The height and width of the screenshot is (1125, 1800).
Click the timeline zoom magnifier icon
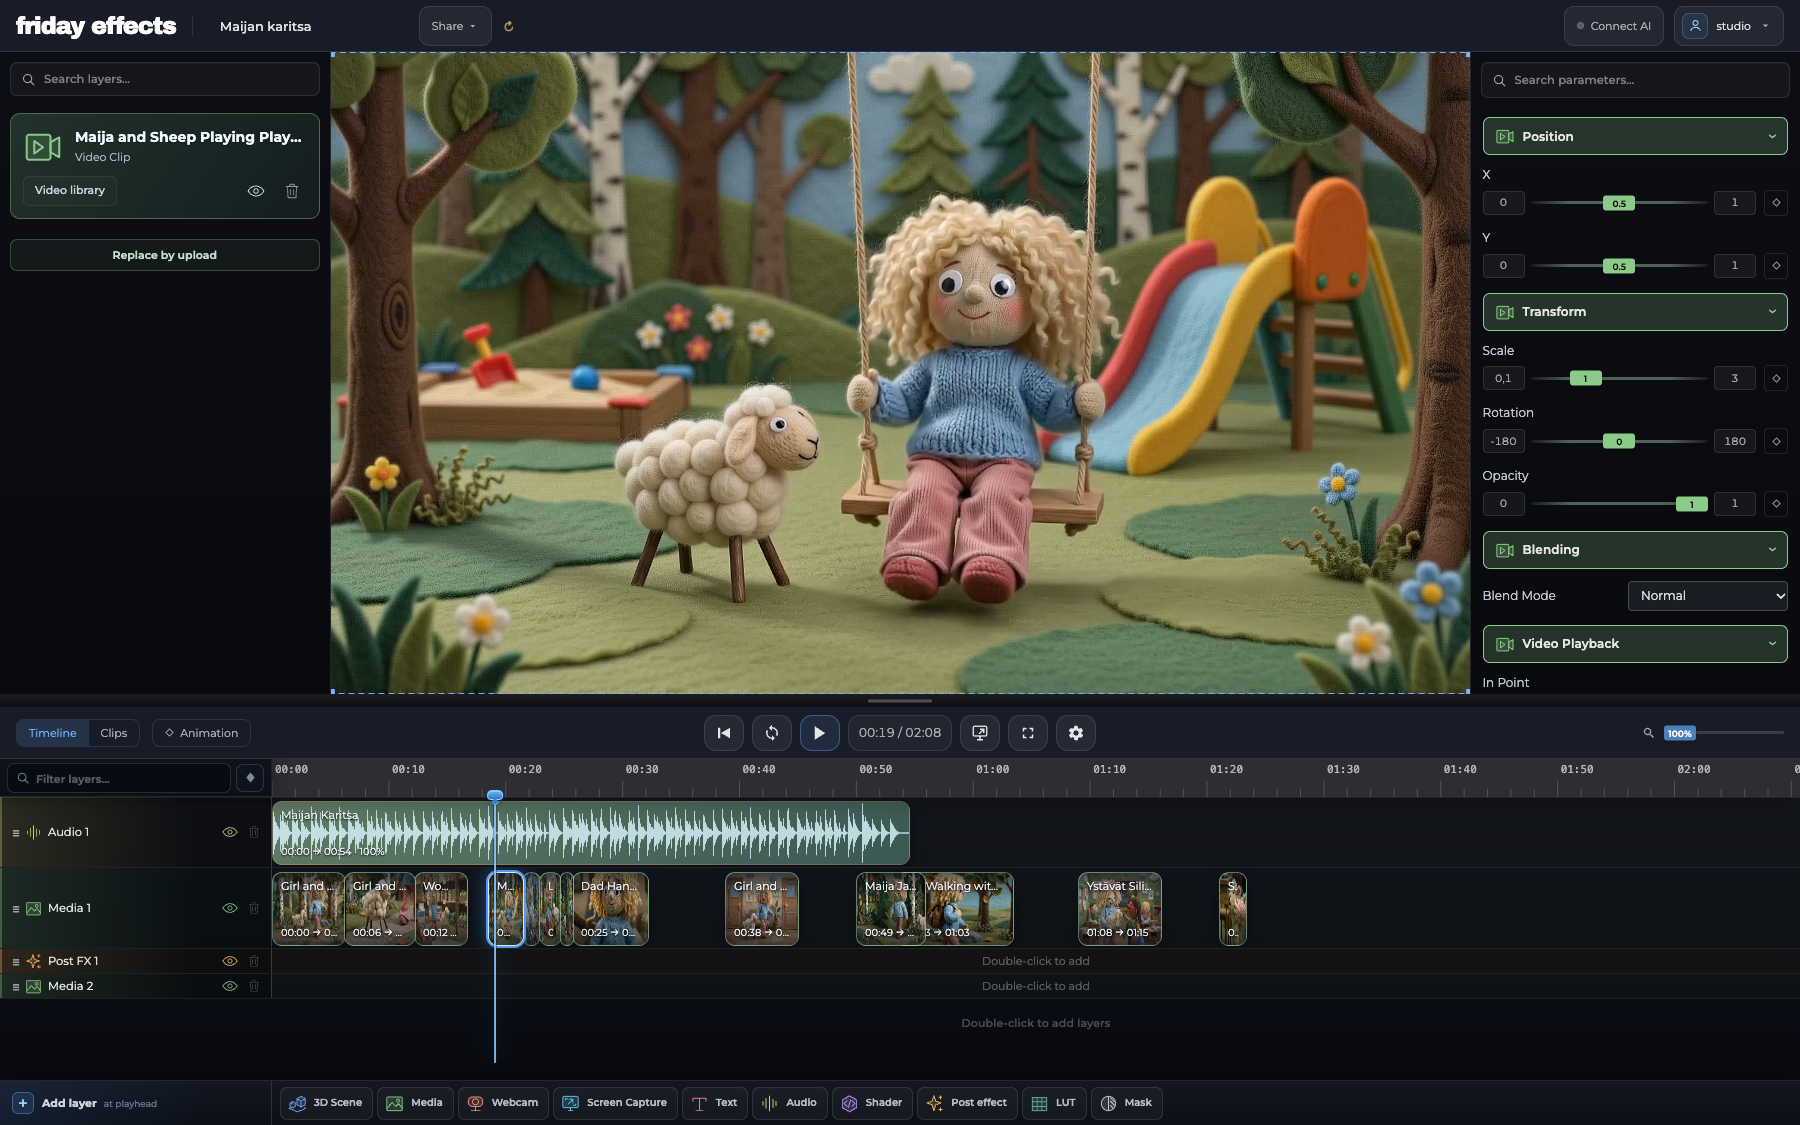click(1648, 733)
